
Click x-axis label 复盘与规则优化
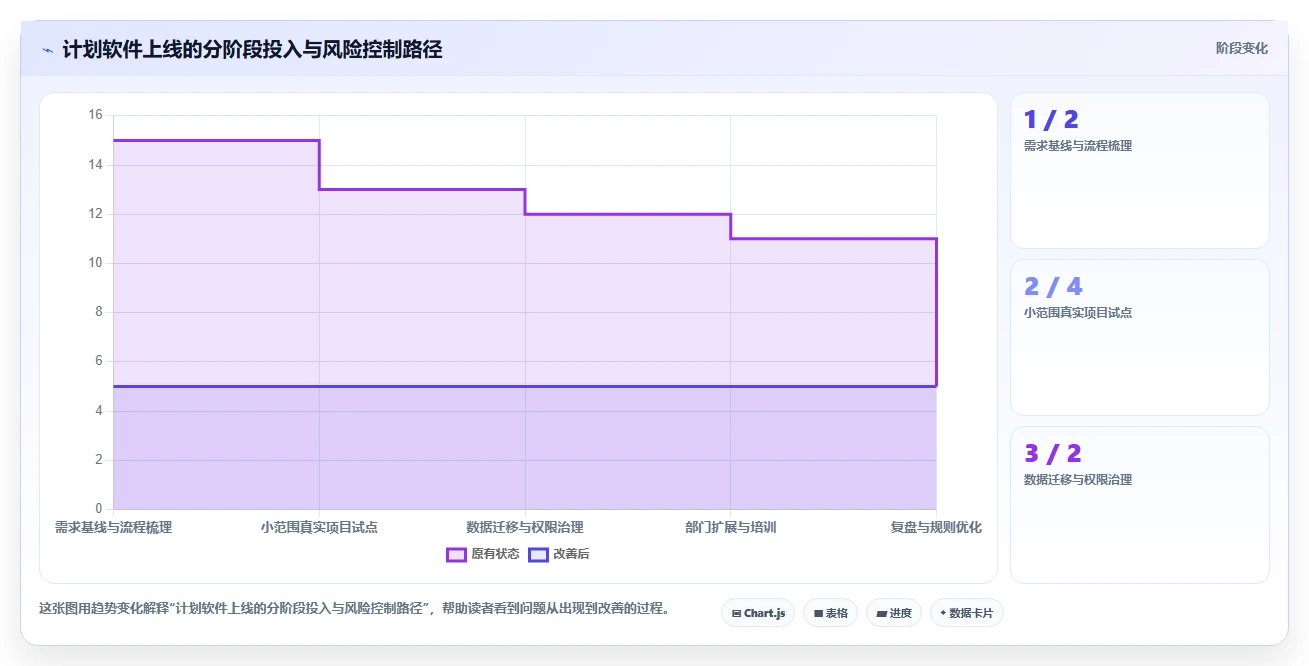point(936,527)
